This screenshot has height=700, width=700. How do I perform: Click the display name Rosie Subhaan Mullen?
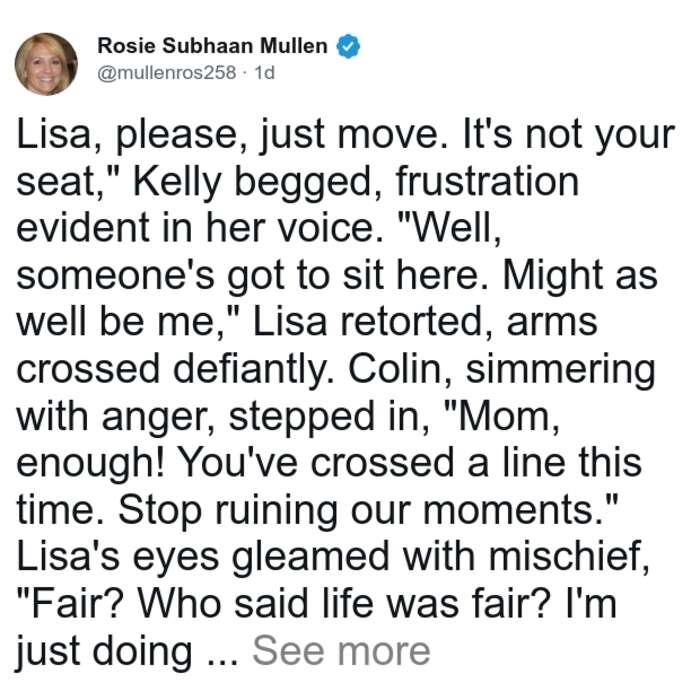(x=212, y=46)
